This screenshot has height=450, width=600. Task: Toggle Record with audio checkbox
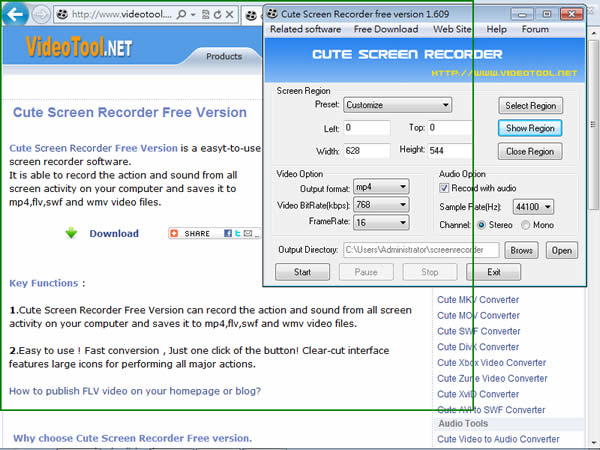click(x=444, y=188)
